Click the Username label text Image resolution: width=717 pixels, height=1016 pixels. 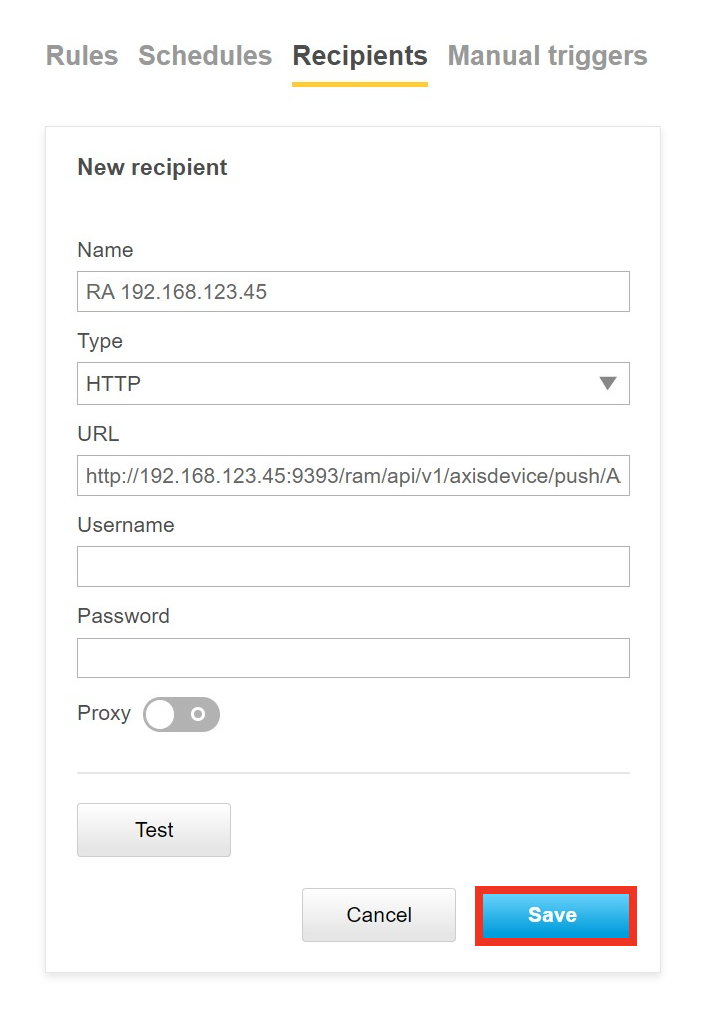click(126, 525)
